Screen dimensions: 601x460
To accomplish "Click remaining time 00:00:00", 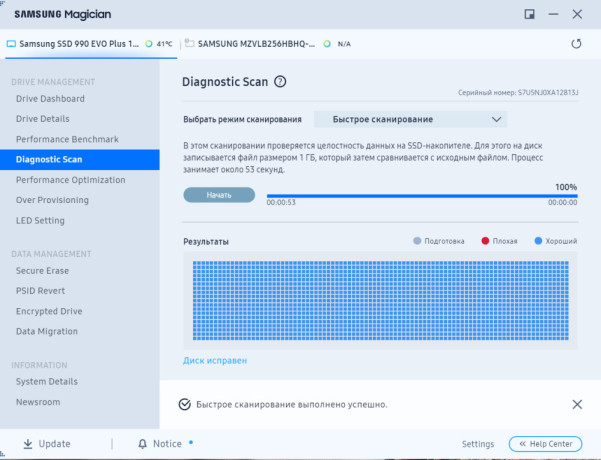I will (x=562, y=202).
